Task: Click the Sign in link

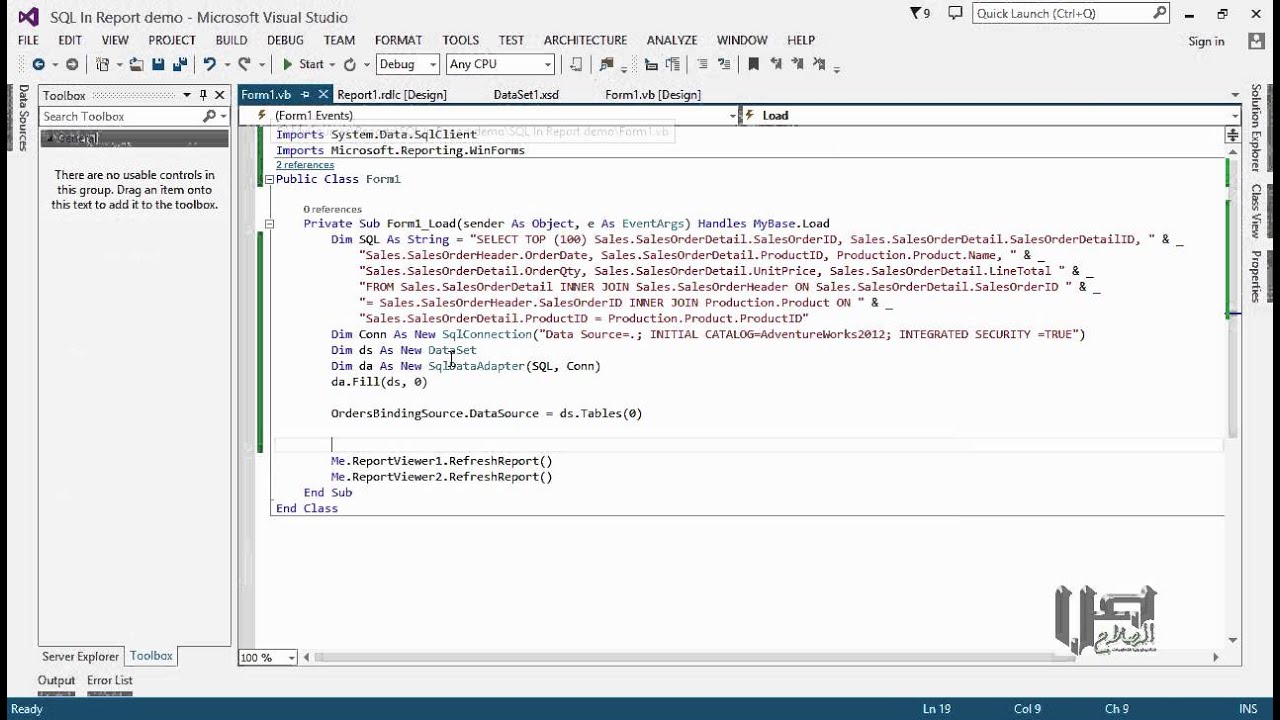Action: tap(1206, 41)
